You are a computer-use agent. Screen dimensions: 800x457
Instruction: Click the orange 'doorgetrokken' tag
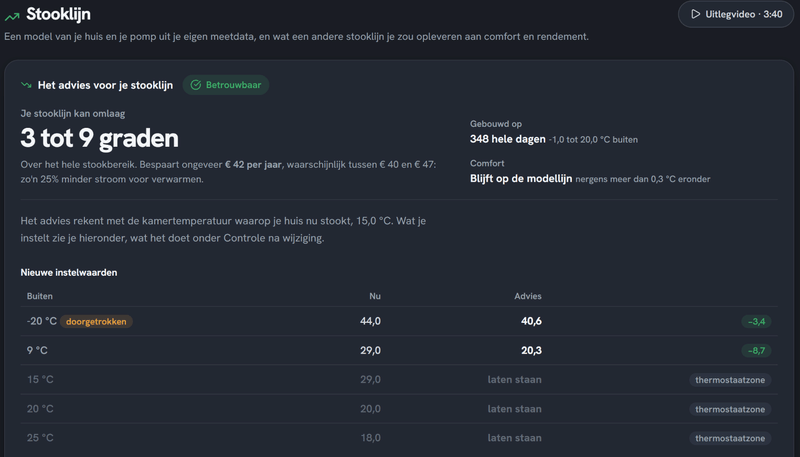(x=96, y=321)
